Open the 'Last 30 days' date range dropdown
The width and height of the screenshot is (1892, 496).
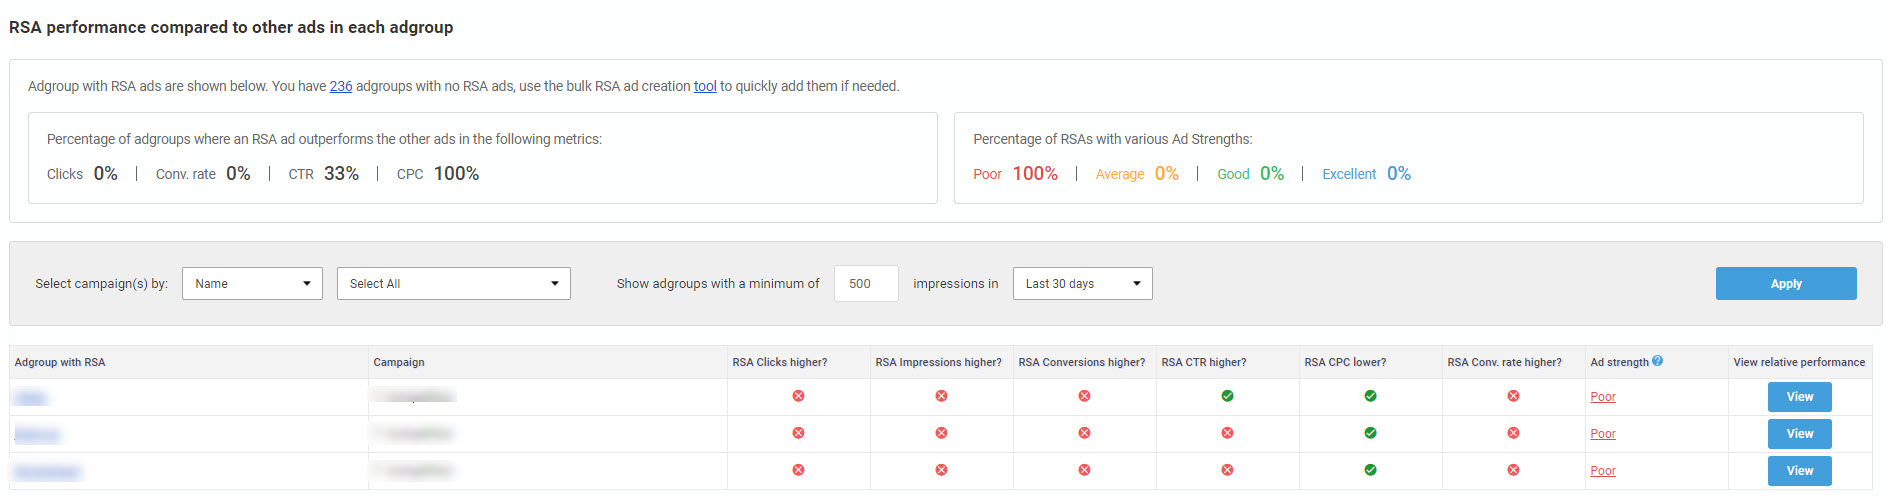click(x=1082, y=284)
